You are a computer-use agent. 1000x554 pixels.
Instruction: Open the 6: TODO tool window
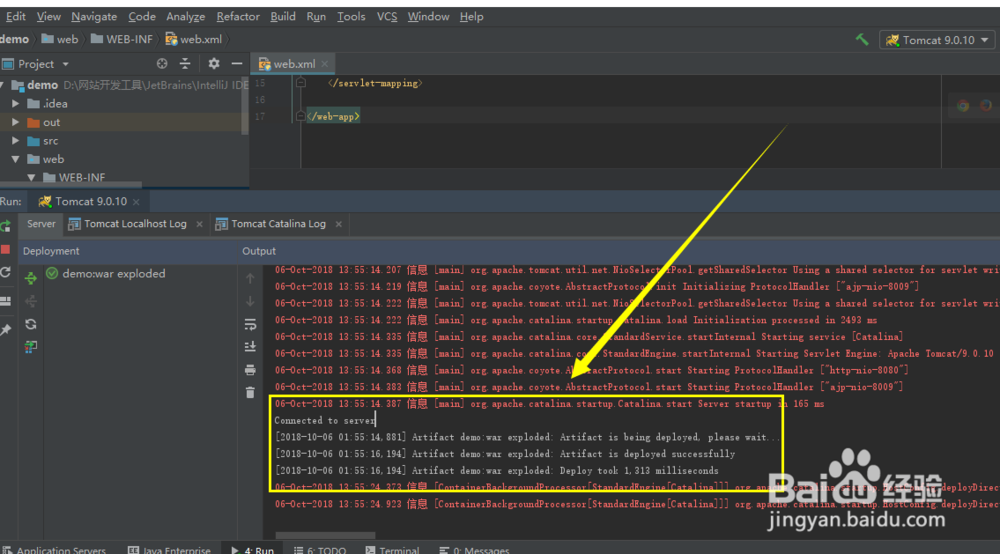click(320, 550)
